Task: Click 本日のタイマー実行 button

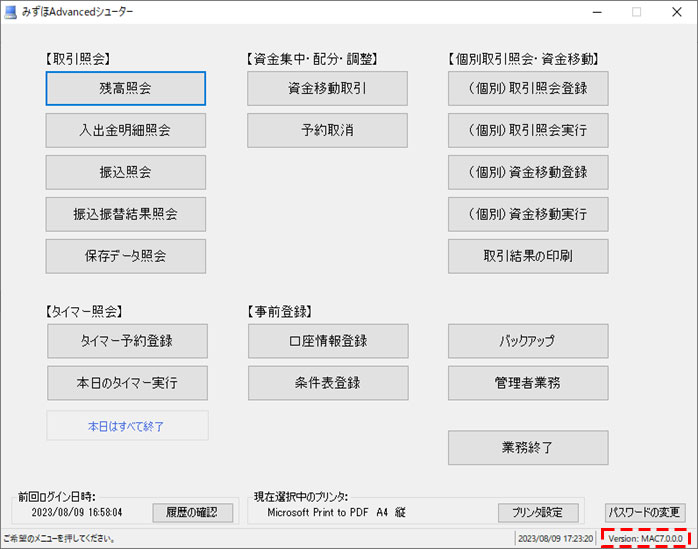Action: tap(127, 383)
